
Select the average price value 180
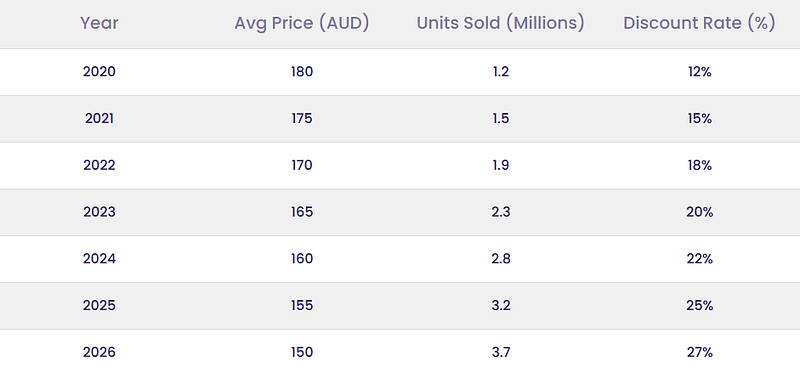pos(302,71)
